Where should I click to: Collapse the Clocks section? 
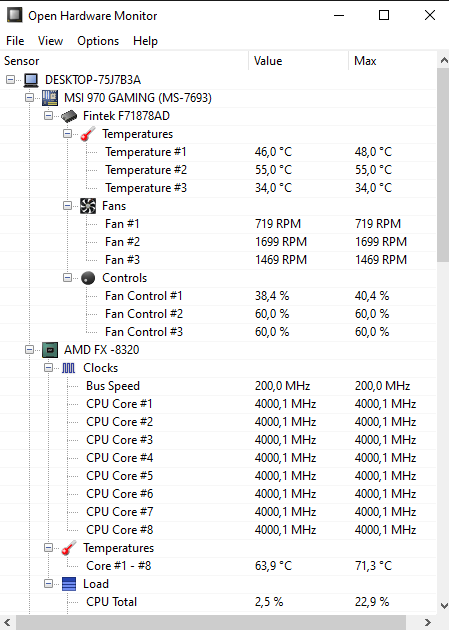(48, 368)
